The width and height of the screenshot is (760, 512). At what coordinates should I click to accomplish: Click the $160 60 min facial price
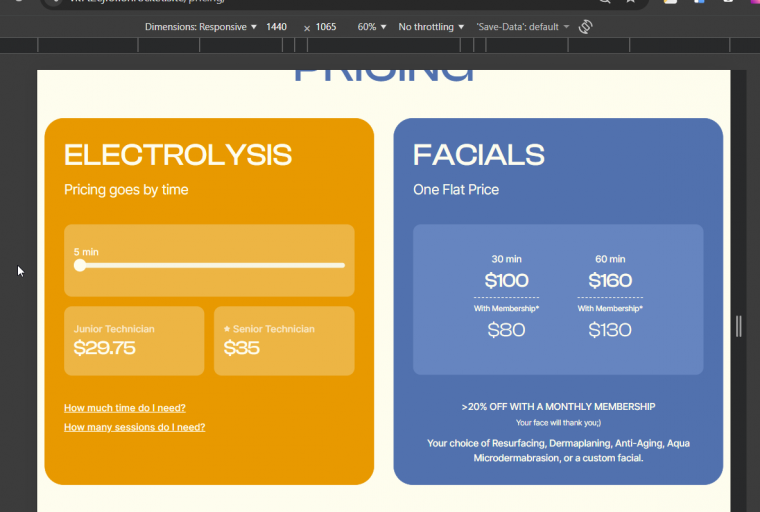coord(610,280)
